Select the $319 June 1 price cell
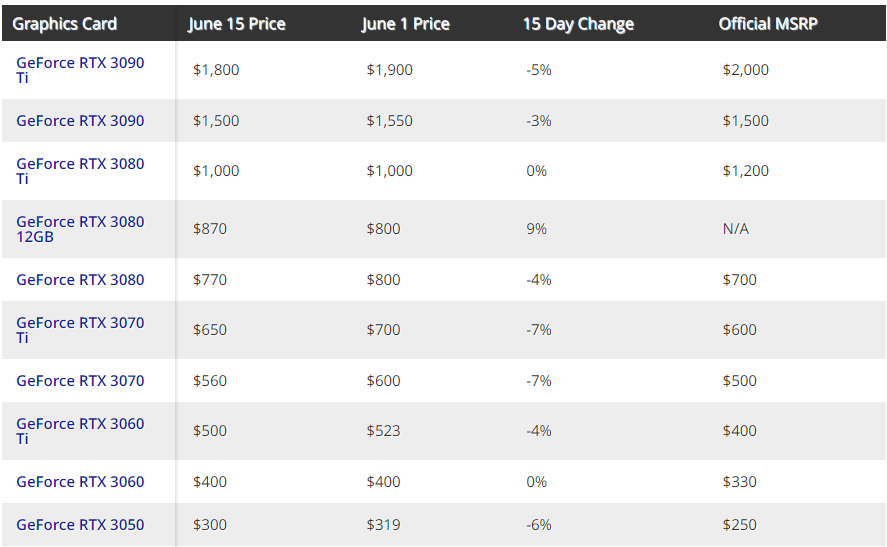The image size is (887, 547). pos(383,524)
